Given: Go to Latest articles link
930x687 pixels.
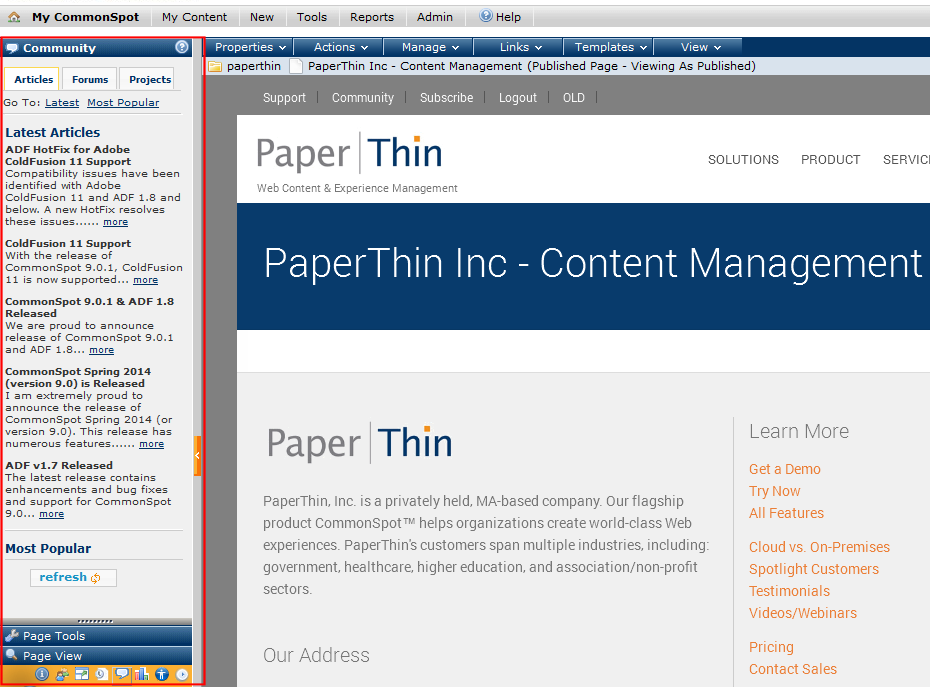Looking at the screenshot, I should (62, 103).
